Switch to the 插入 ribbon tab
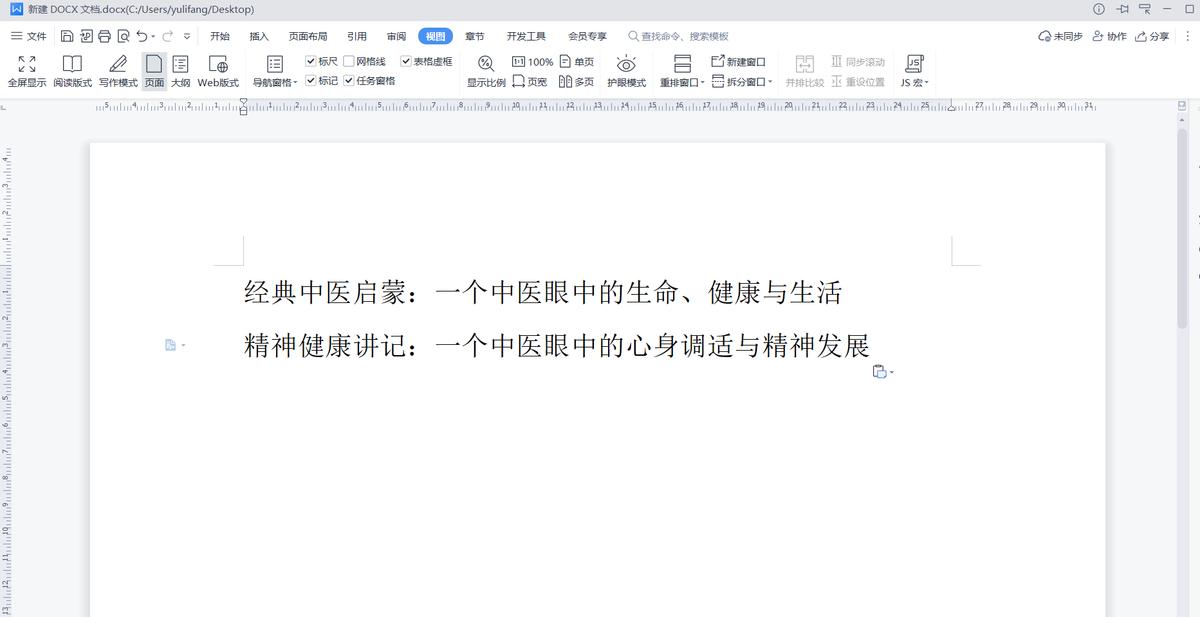Image resolution: width=1200 pixels, height=617 pixels. (x=258, y=35)
